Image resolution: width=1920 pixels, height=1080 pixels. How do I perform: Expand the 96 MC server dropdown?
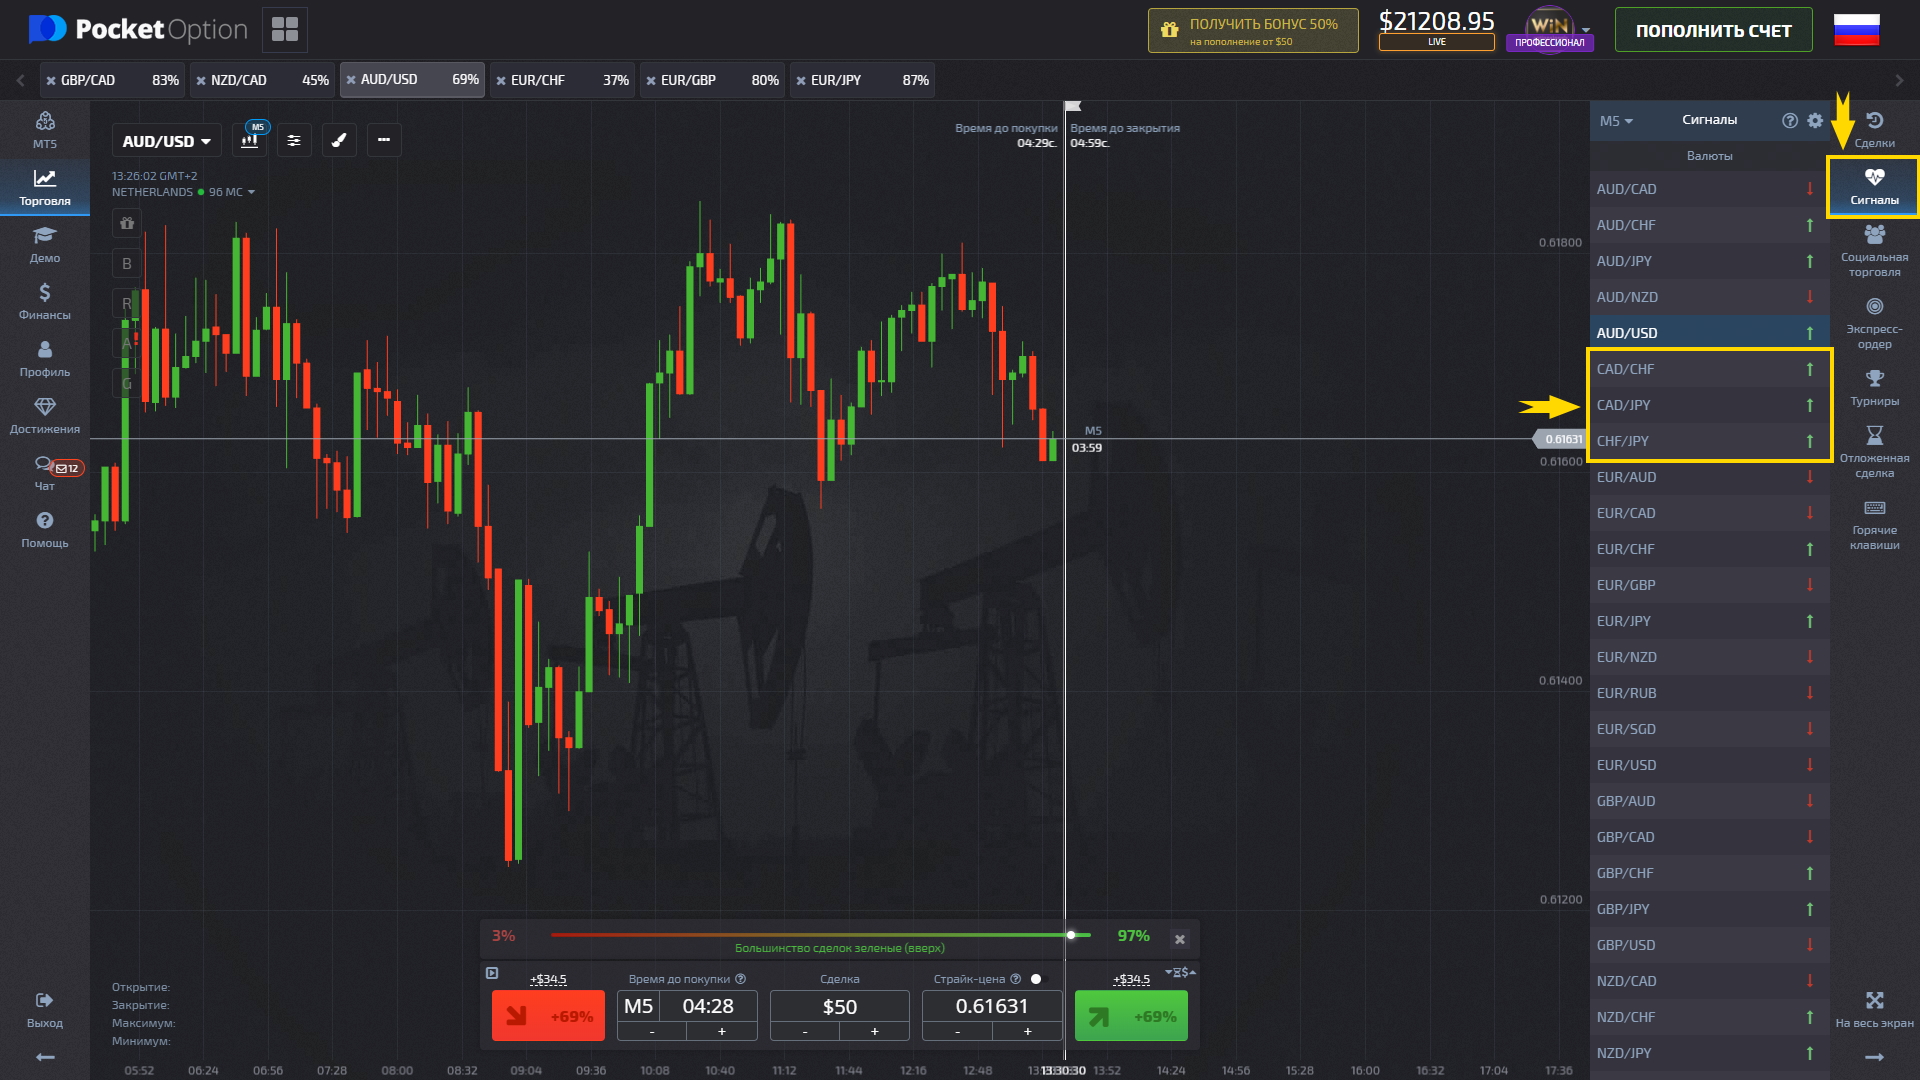[x=231, y=192]
